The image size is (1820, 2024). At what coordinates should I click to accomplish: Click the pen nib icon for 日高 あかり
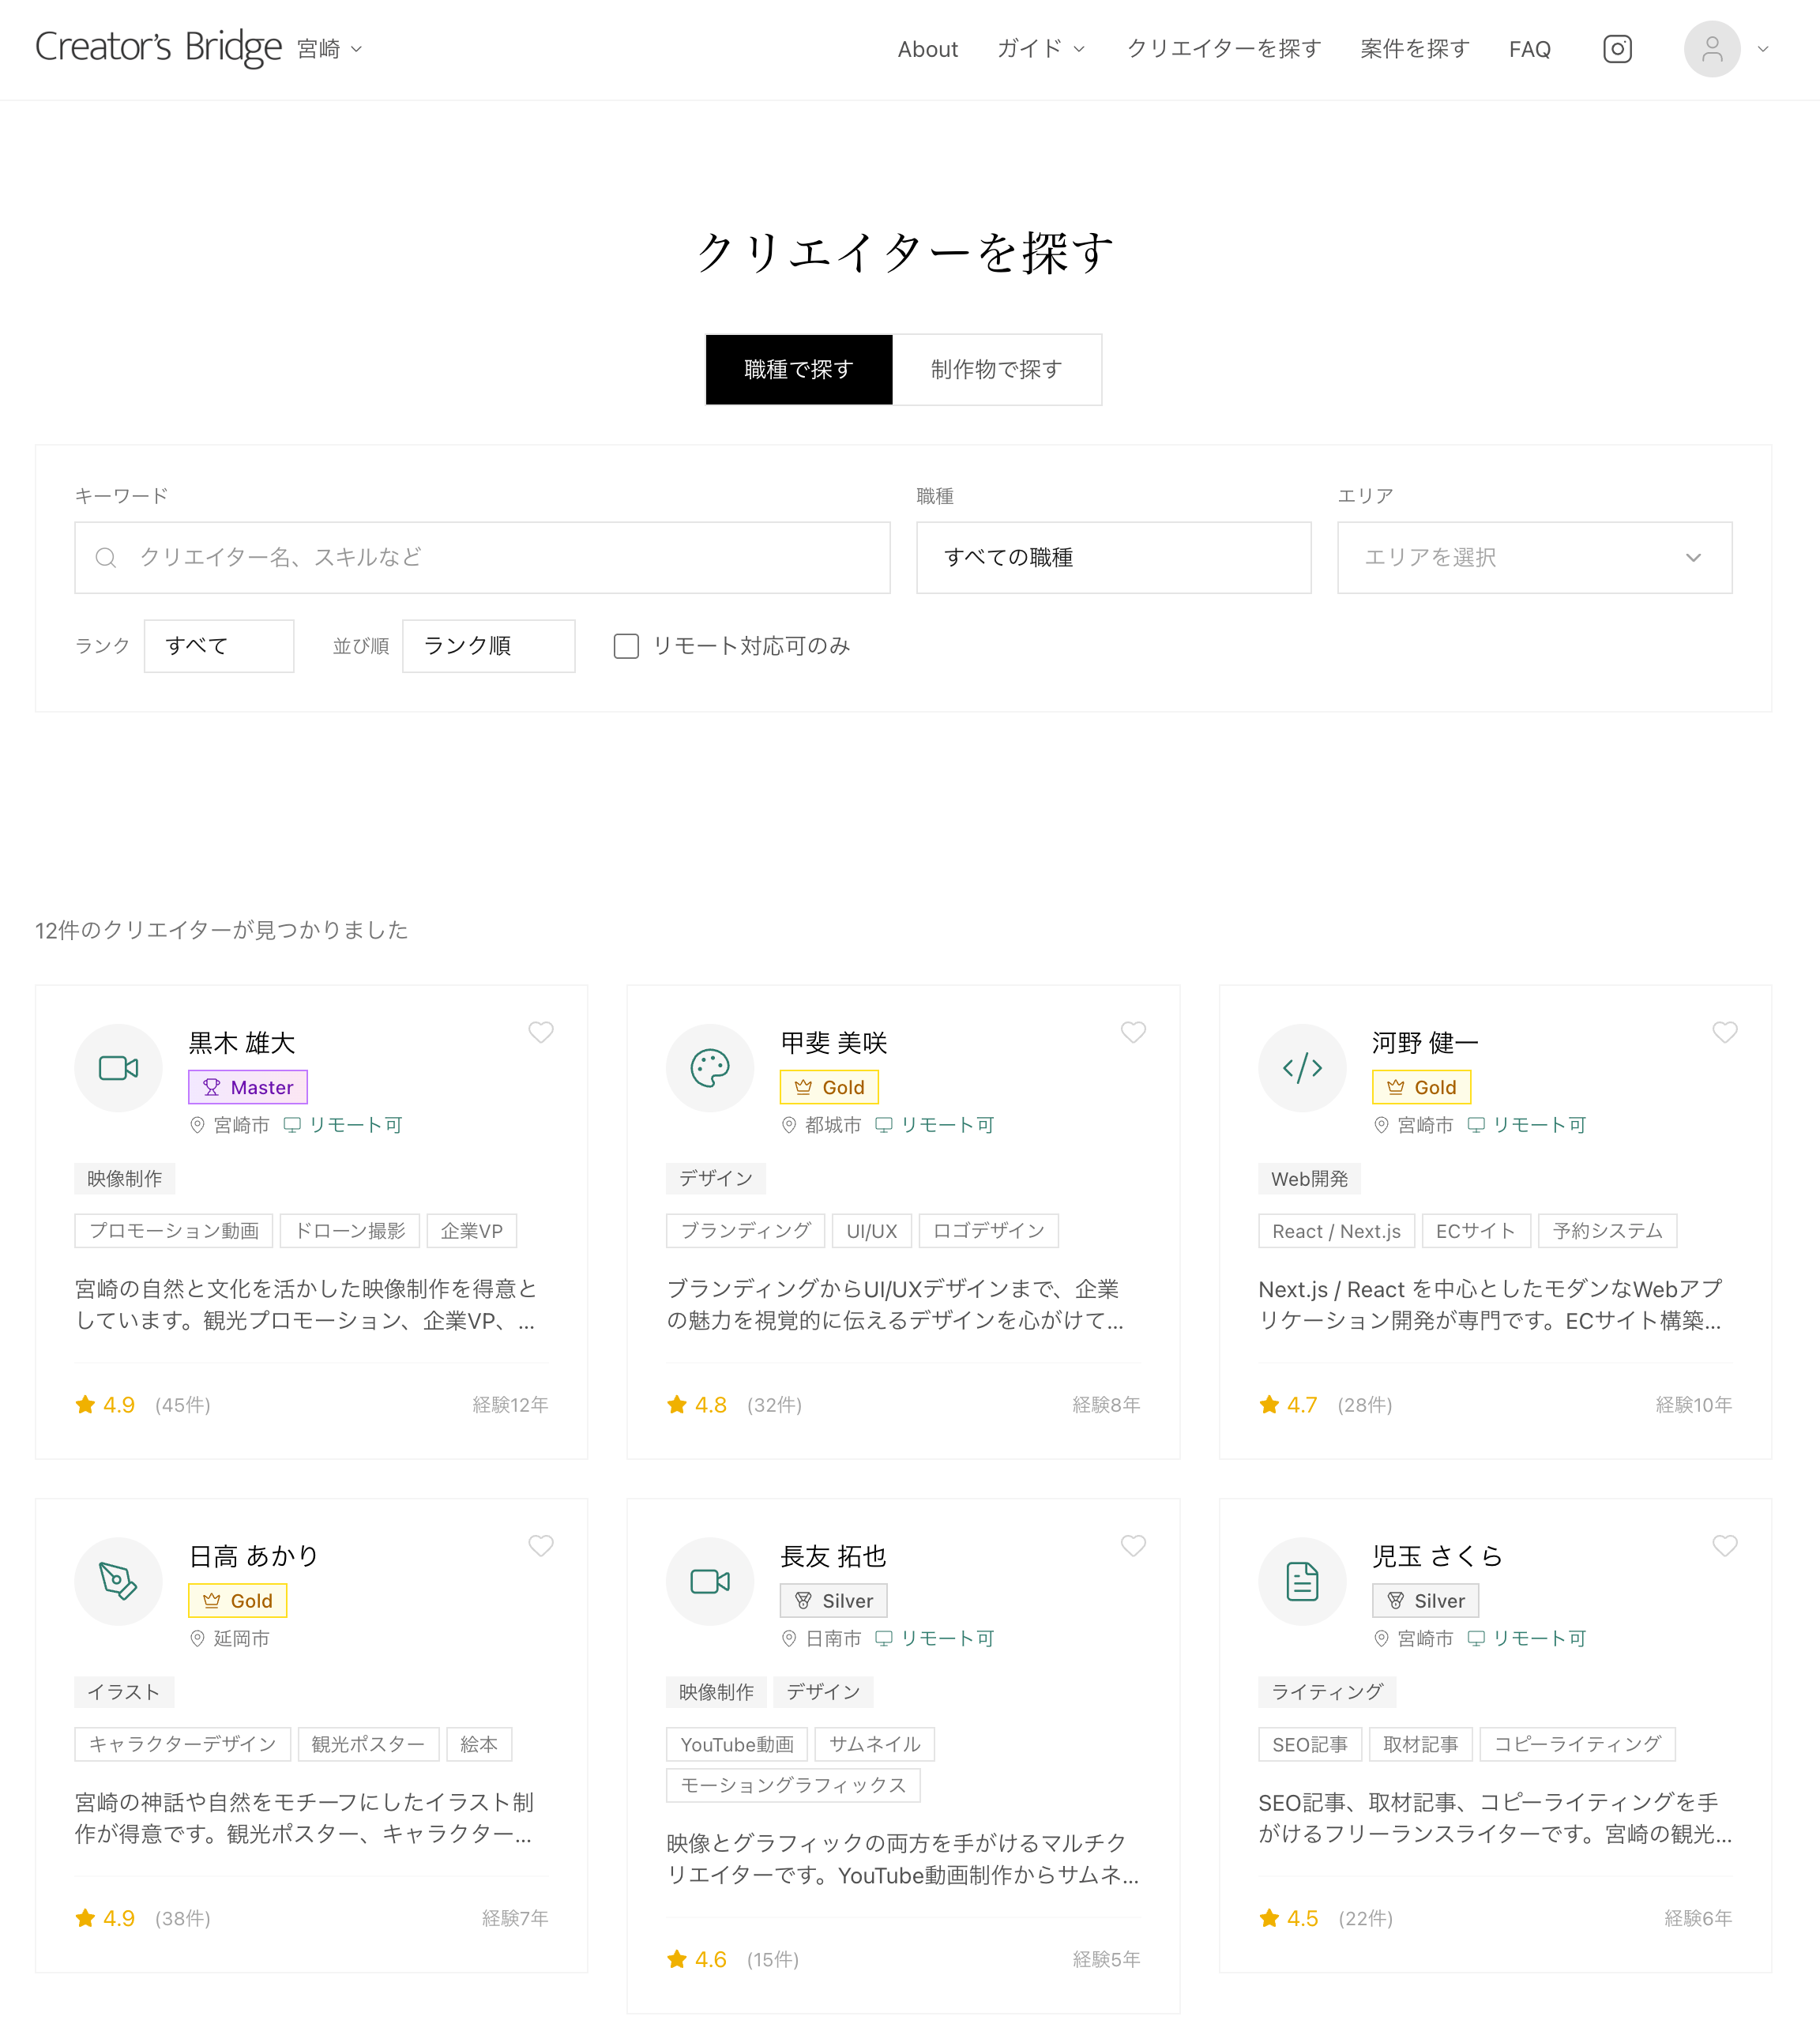coord(118,1581)
